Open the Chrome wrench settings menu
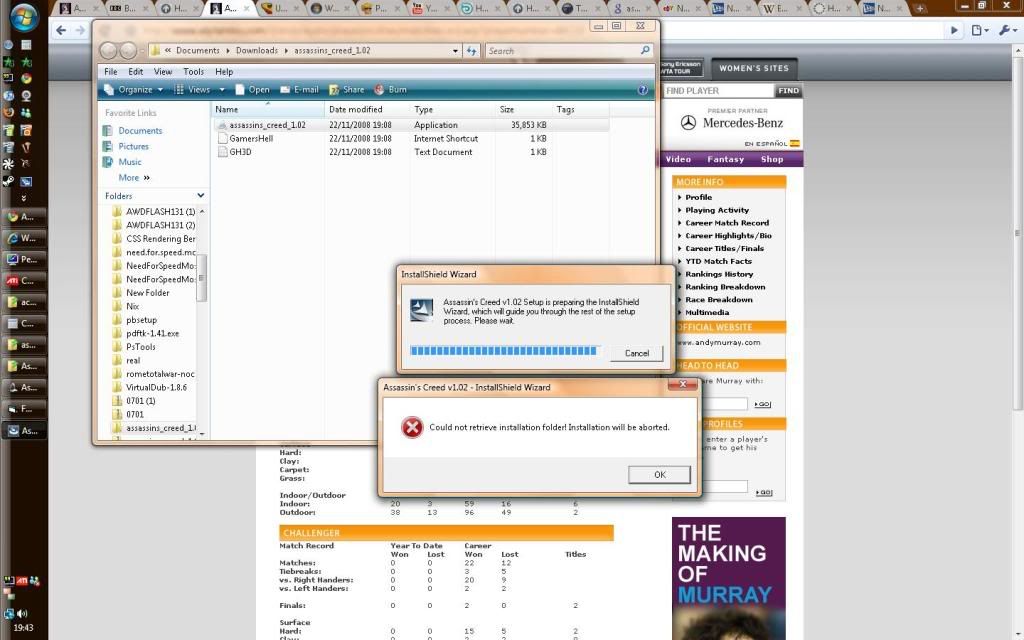This screenshot has width=1024, height=640. 1008,30
